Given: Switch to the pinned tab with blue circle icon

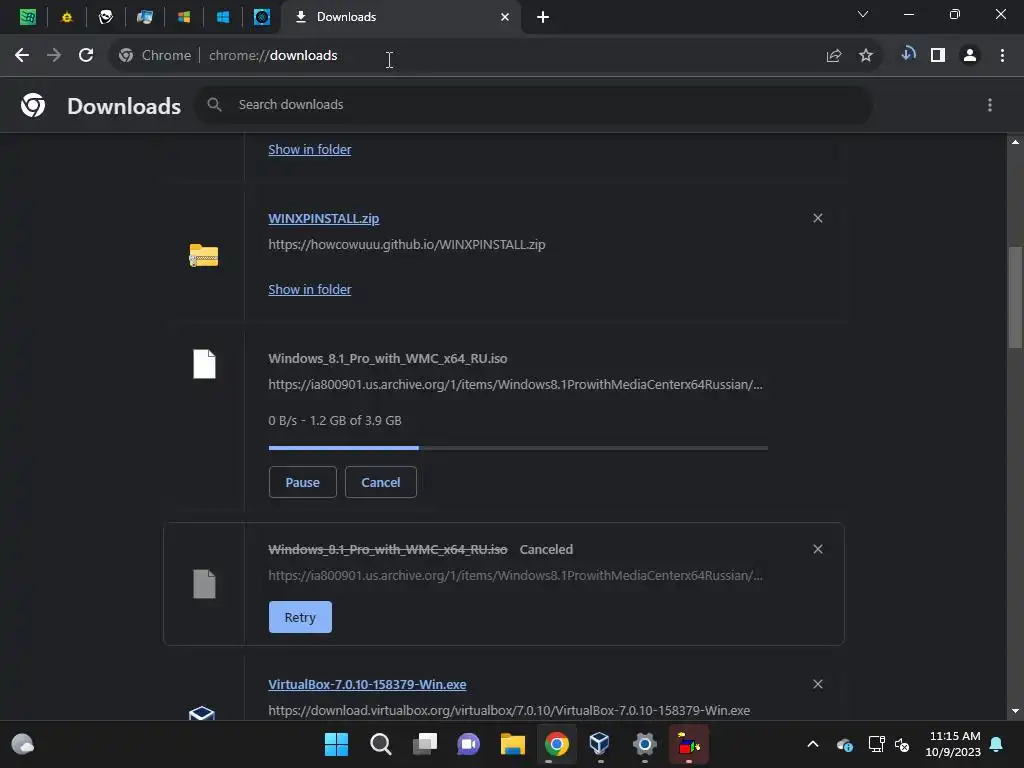Looking at the screenshot, I should coord(262,17).
